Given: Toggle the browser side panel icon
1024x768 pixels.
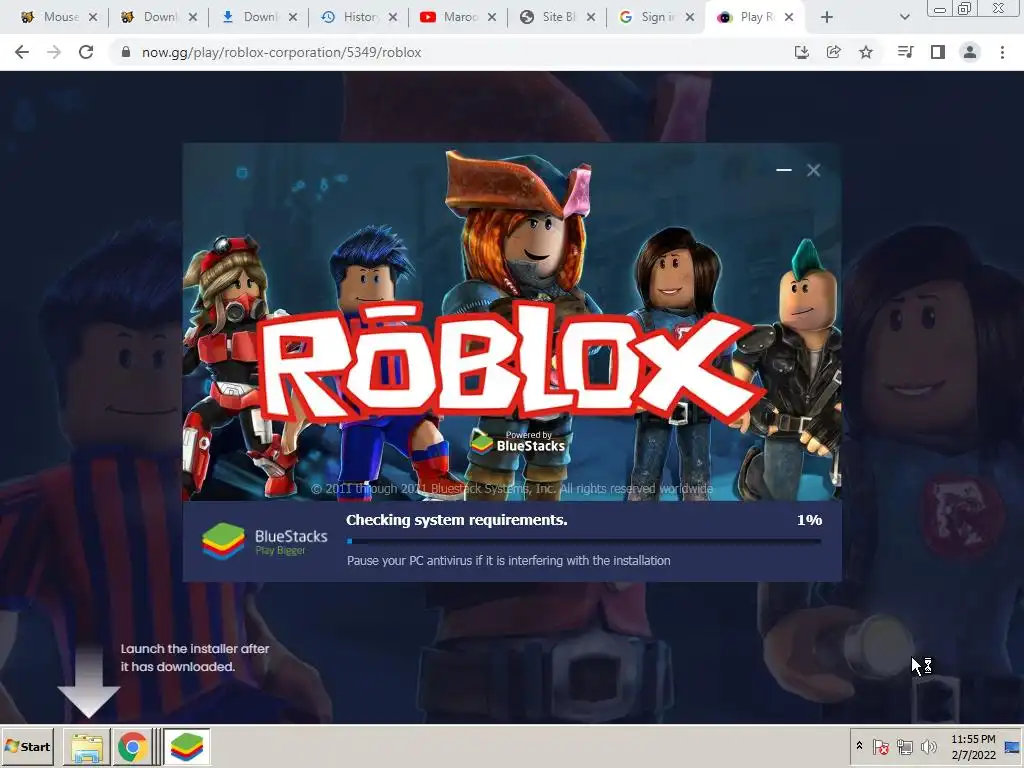Looking at the screenshot, I should (x=938, y=52).
